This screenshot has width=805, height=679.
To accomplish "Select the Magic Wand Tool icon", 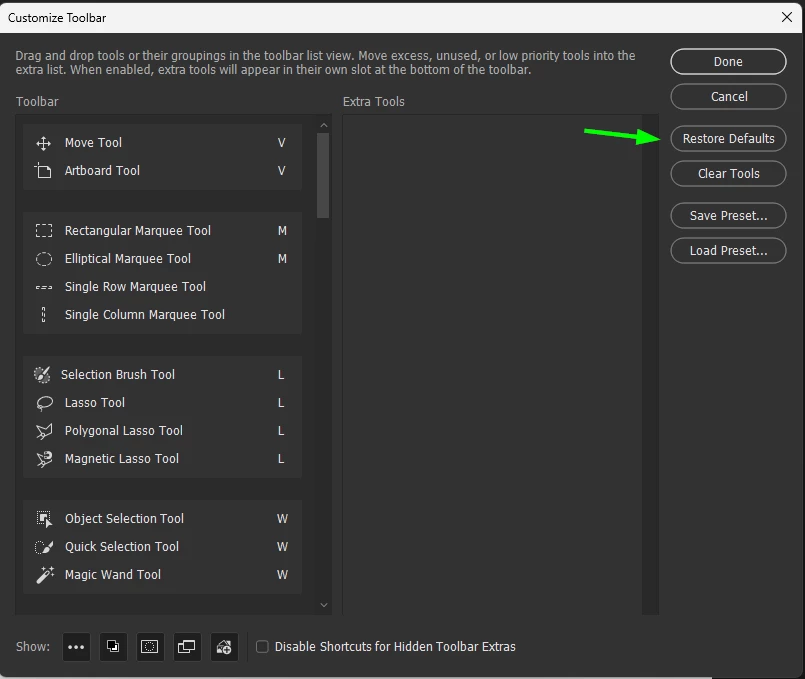I will [45, 575].
